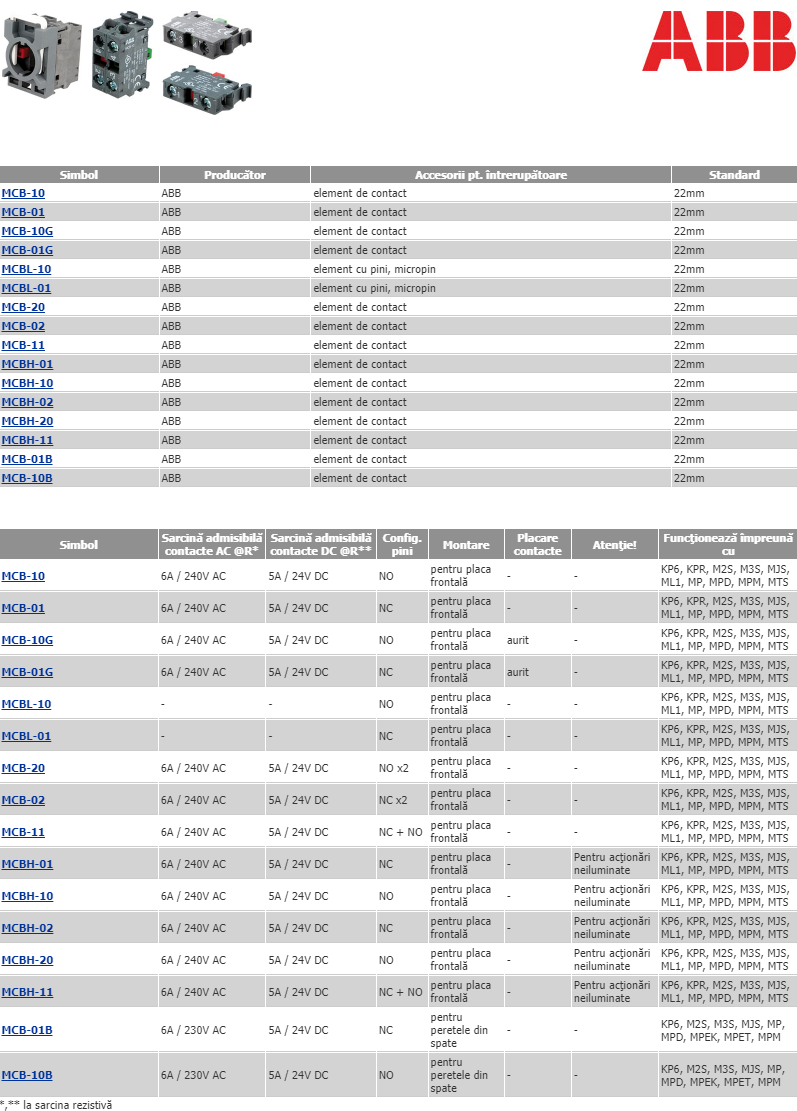Open MCB-02 link in the Montare specifications table
Viewport: 797px width, 1111px height.
23,800
